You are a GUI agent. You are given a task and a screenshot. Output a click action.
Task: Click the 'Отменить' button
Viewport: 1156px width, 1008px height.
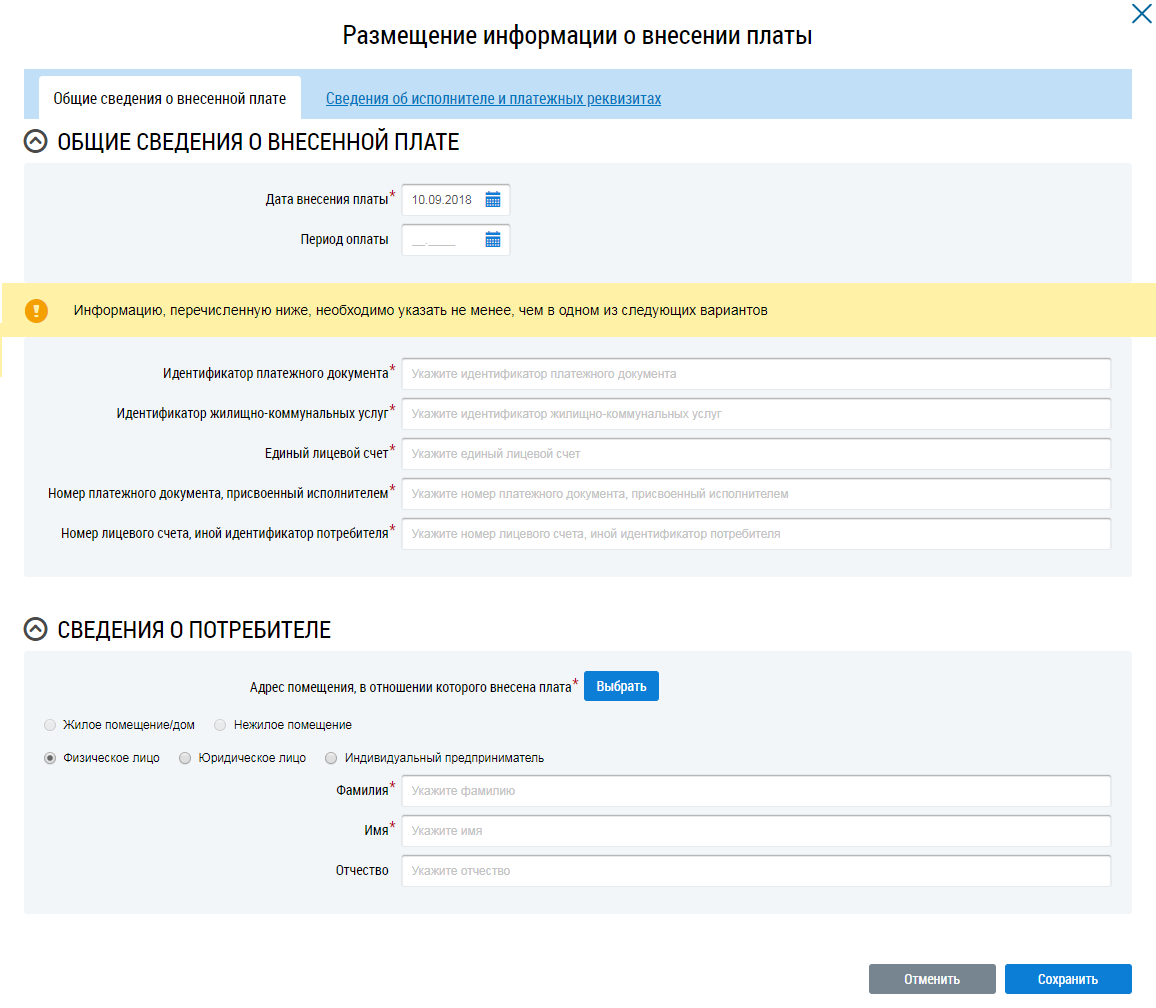point(931,979)
